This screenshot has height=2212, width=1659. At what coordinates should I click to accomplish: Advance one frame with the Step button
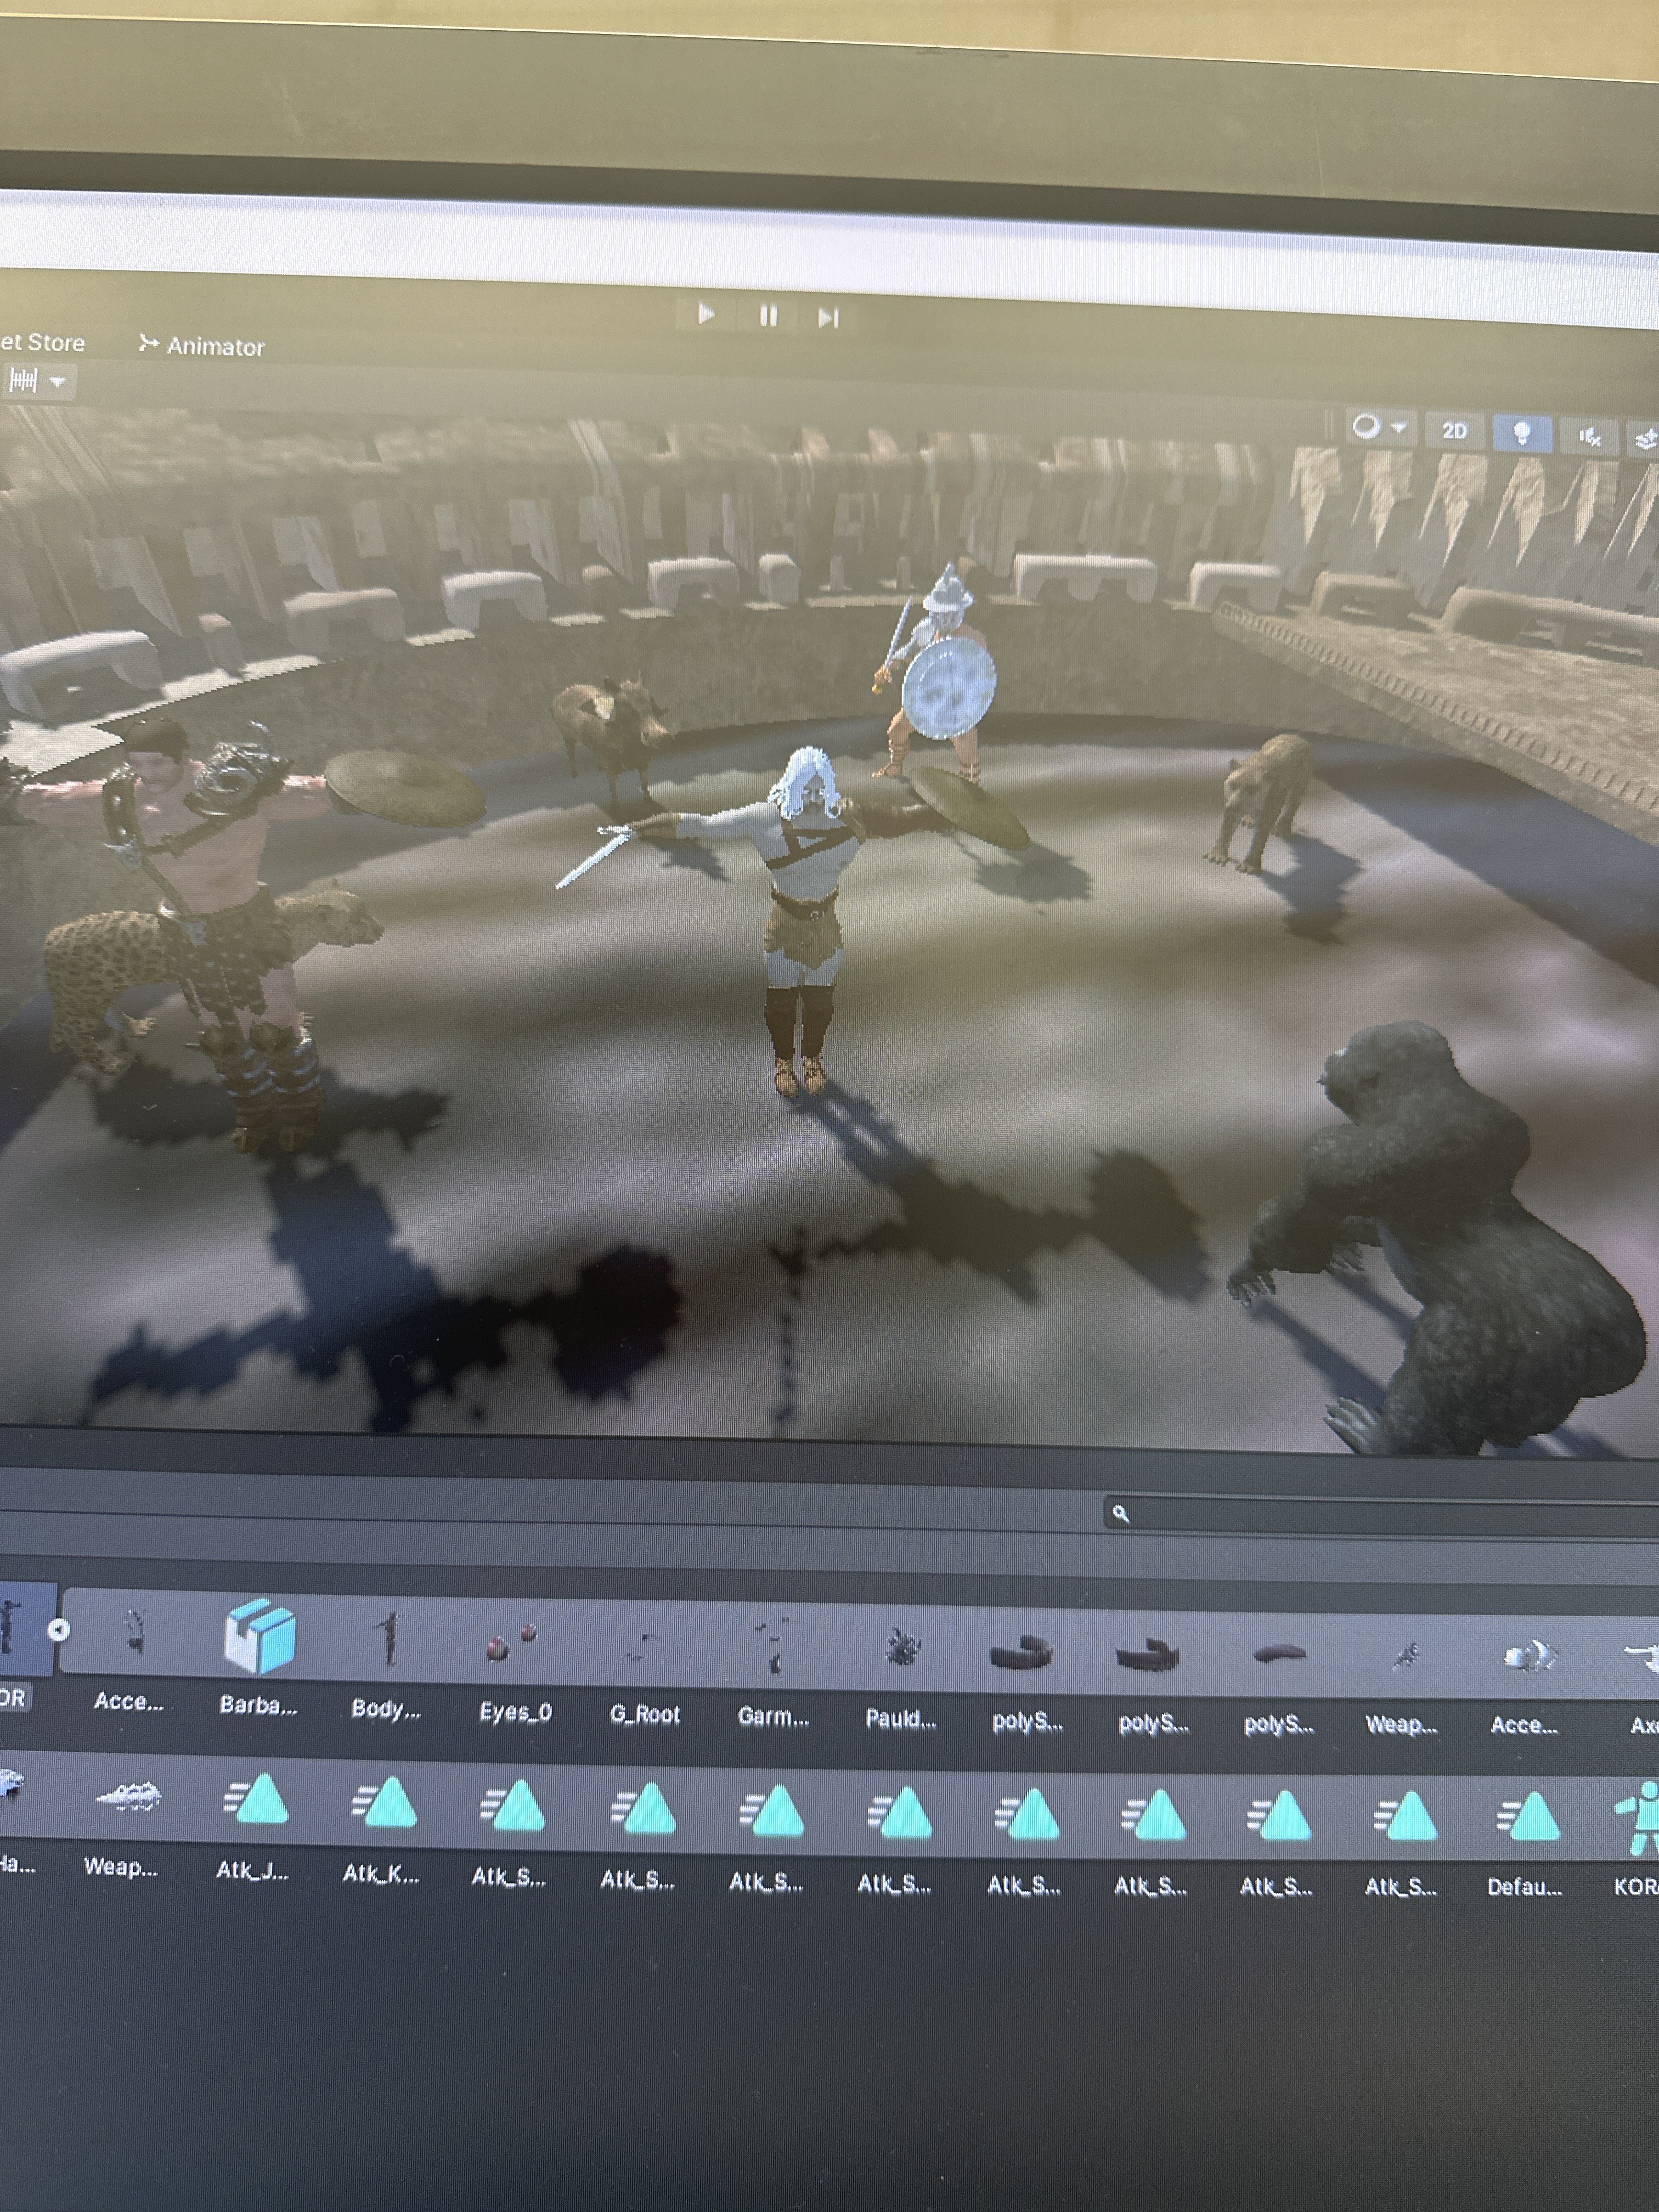pos(828,319)
